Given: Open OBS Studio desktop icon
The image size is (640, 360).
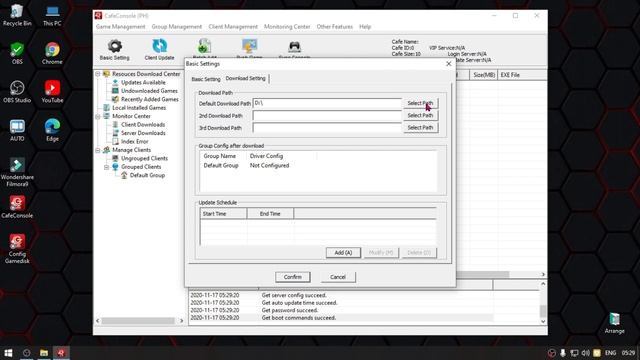Looking at the screenshot, I should coord(17,92).
